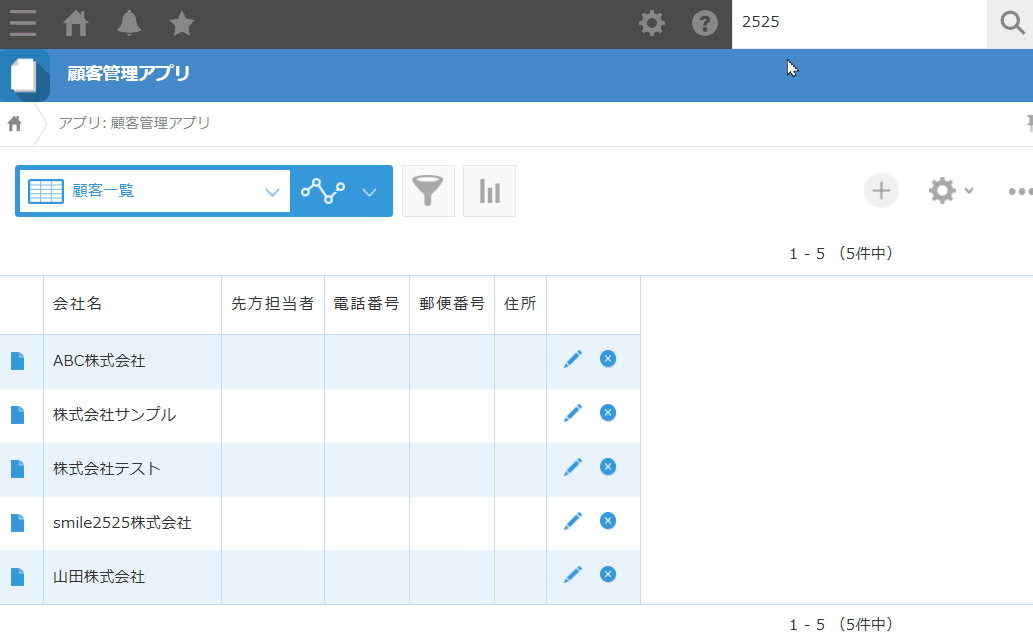The height and width of the screenshot is (642, 1033).
Task: Click the 株式会社テスト company name cell
Action: tap(132, 469)
